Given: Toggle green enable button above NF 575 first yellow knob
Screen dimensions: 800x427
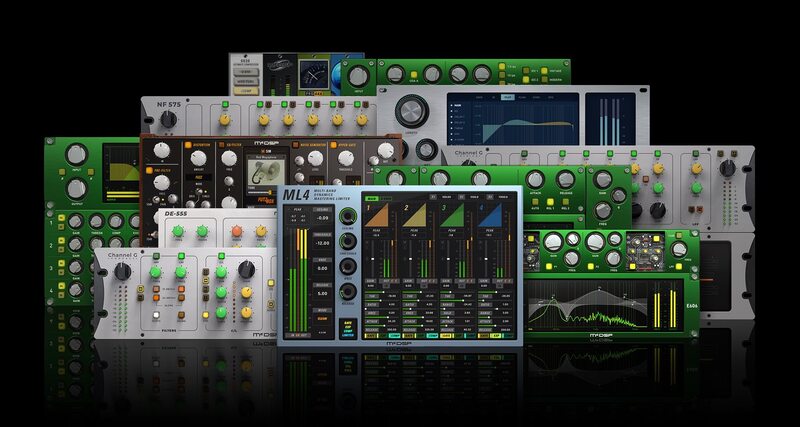Looking at the screenshot, I should pyautogui.click(x=224, y=105).
